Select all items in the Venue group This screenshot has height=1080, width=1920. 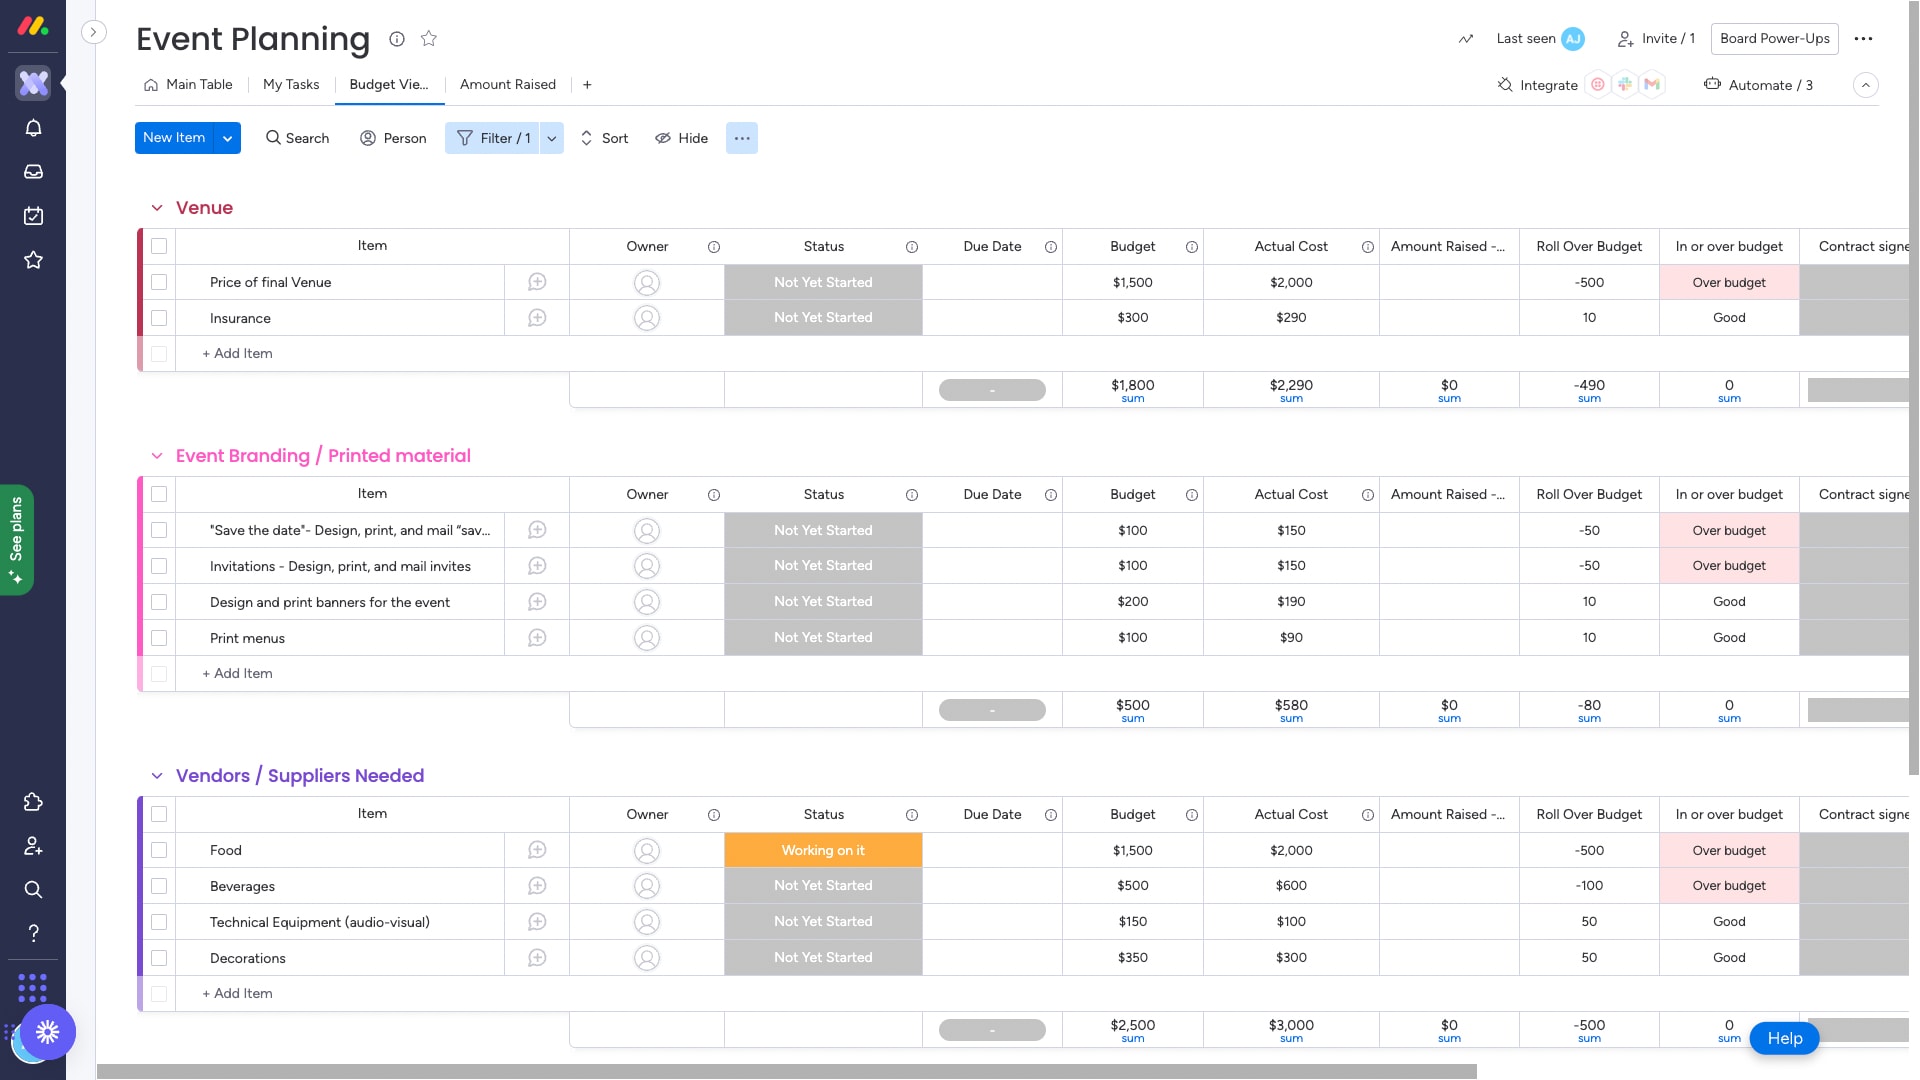159,245
